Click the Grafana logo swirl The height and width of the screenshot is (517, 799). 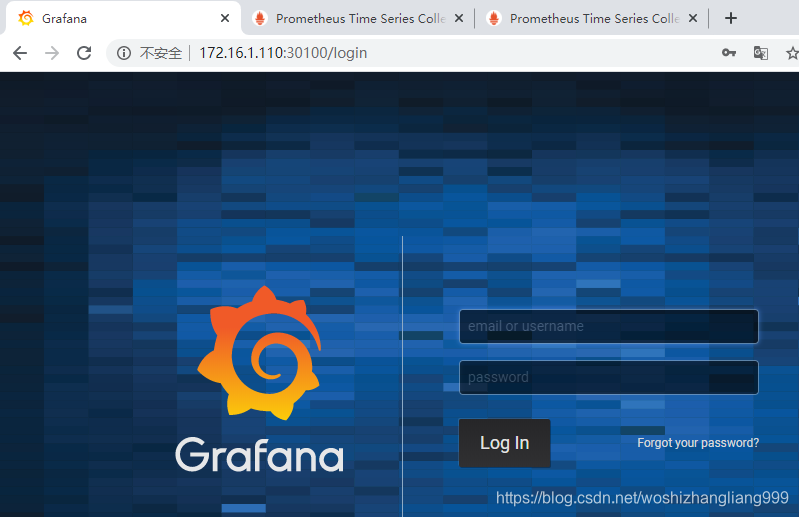pos(260,353)
